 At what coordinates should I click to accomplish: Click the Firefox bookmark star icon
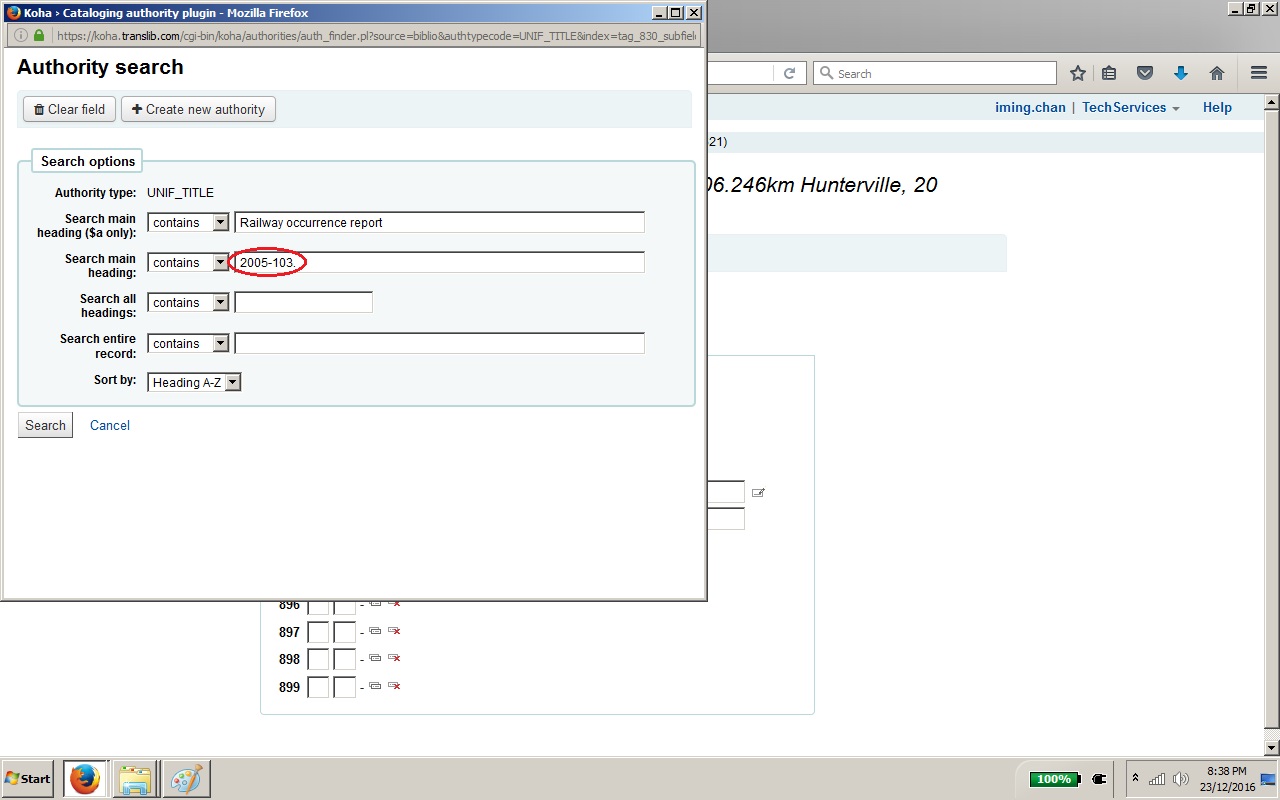1077,73
